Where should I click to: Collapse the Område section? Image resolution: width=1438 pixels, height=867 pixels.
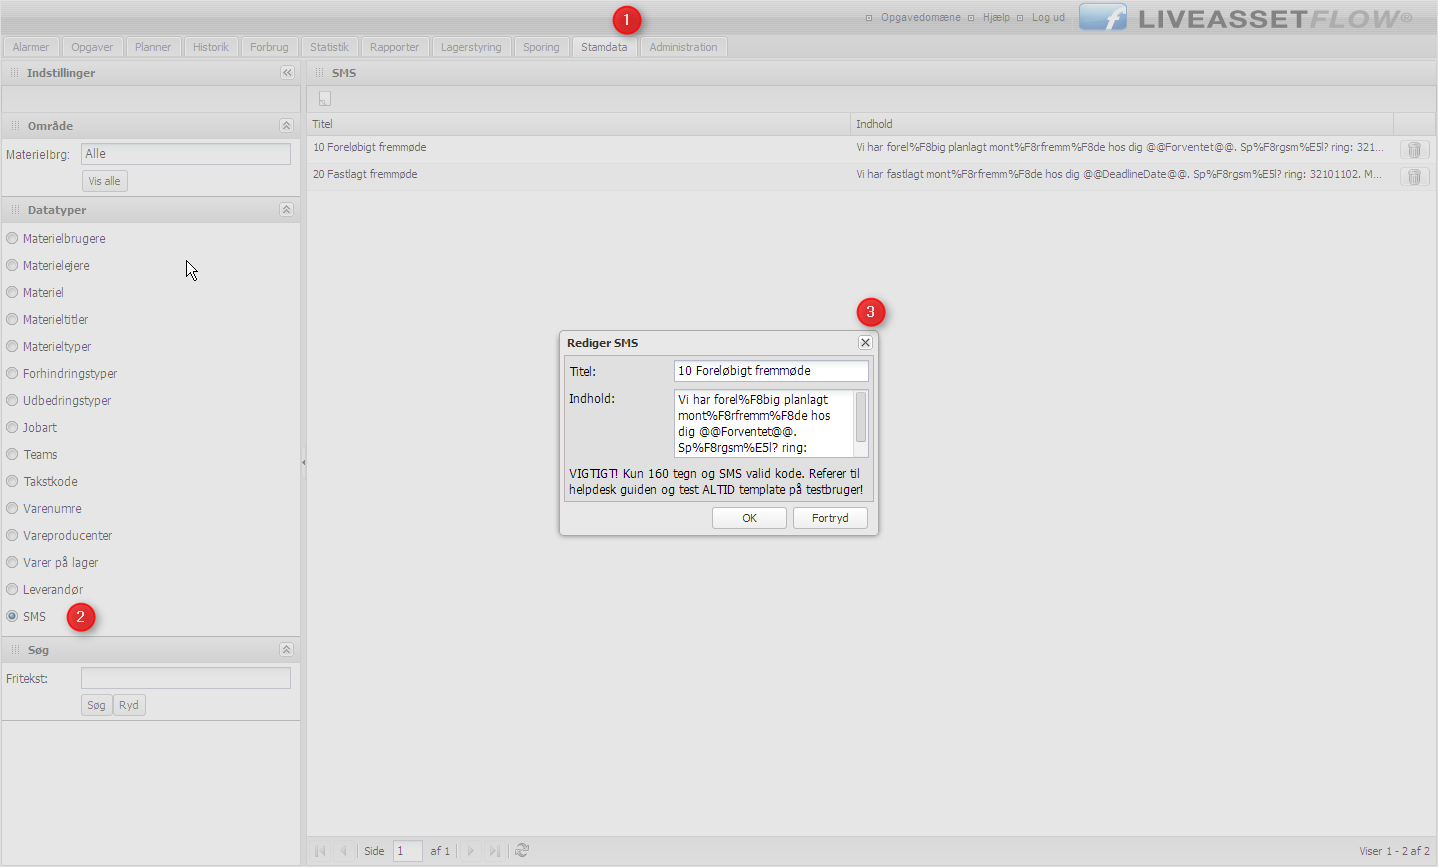286,126
